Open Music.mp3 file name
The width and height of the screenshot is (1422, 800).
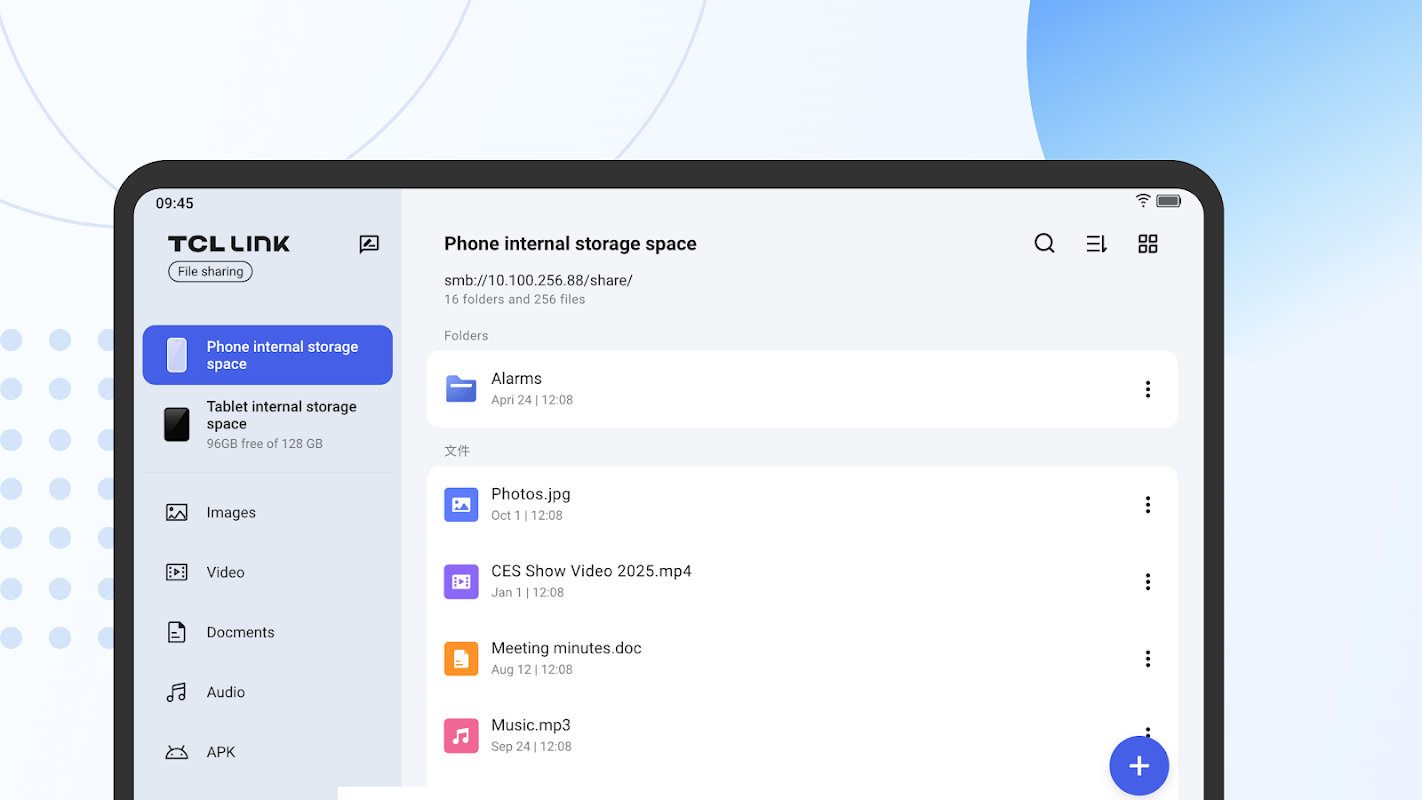tap(531, 725)
